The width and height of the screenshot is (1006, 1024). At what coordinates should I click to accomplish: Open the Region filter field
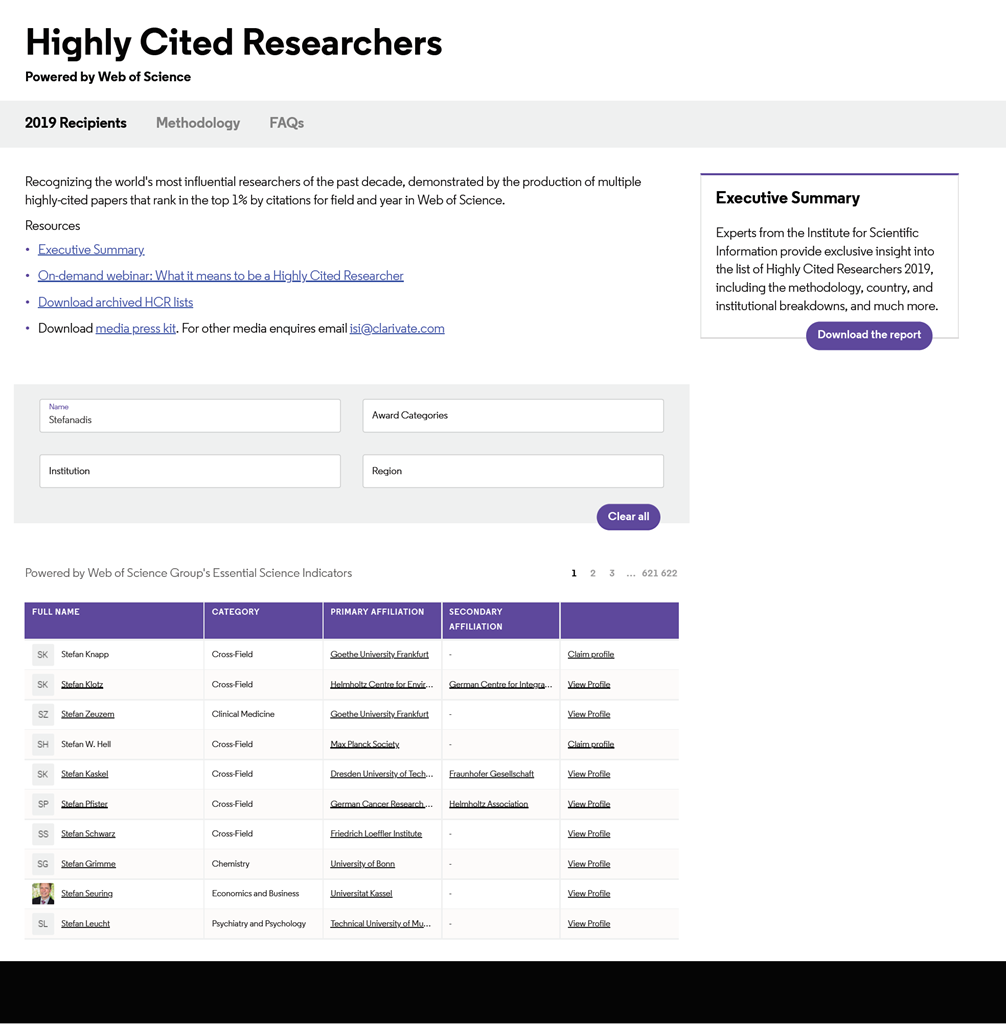coord(512,471)
